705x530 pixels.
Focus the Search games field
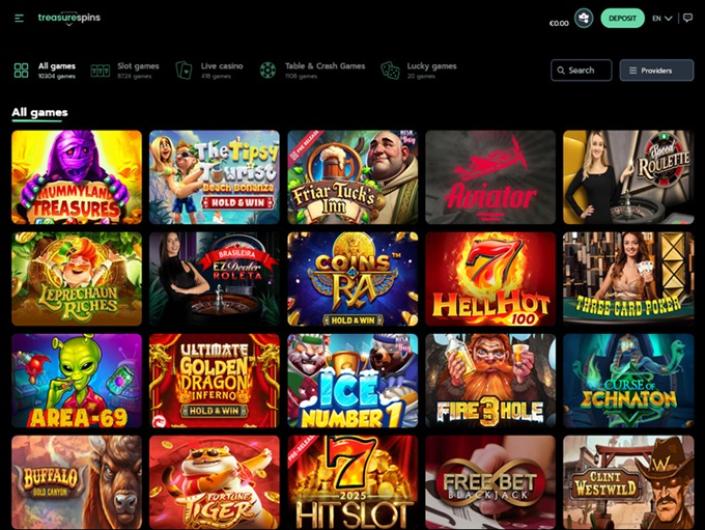point(581,70)
